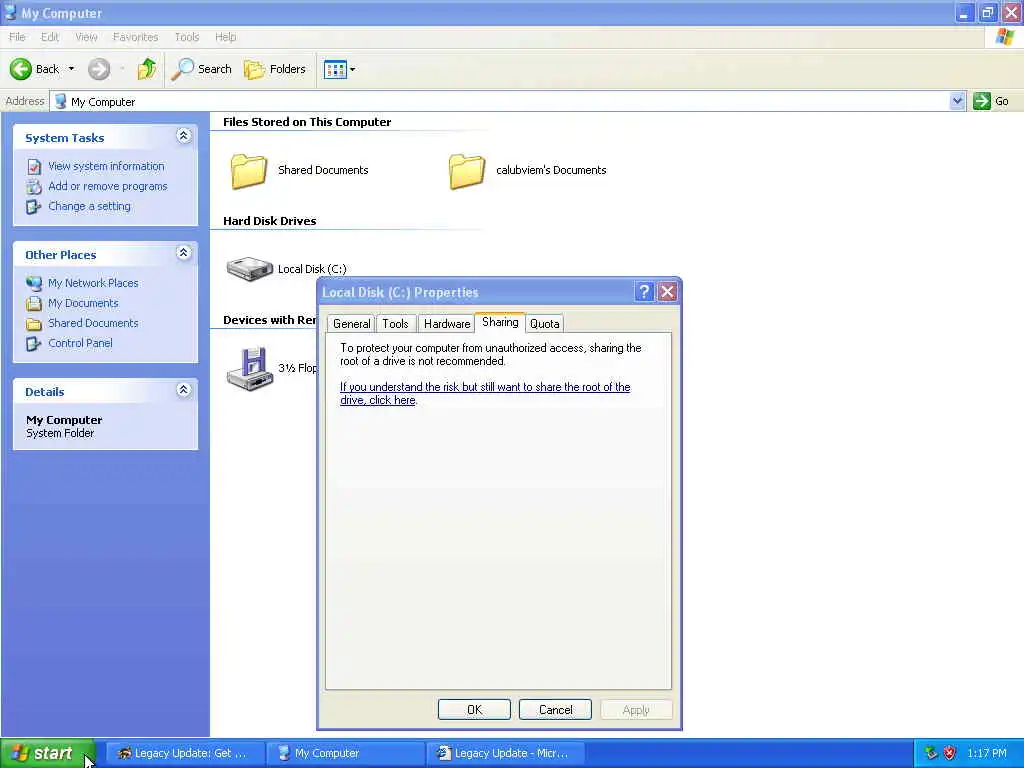Screen dimensions: 1024x768
Task: Click Shared Documents sidebar folder icon
Action: [x=34, y=324]
